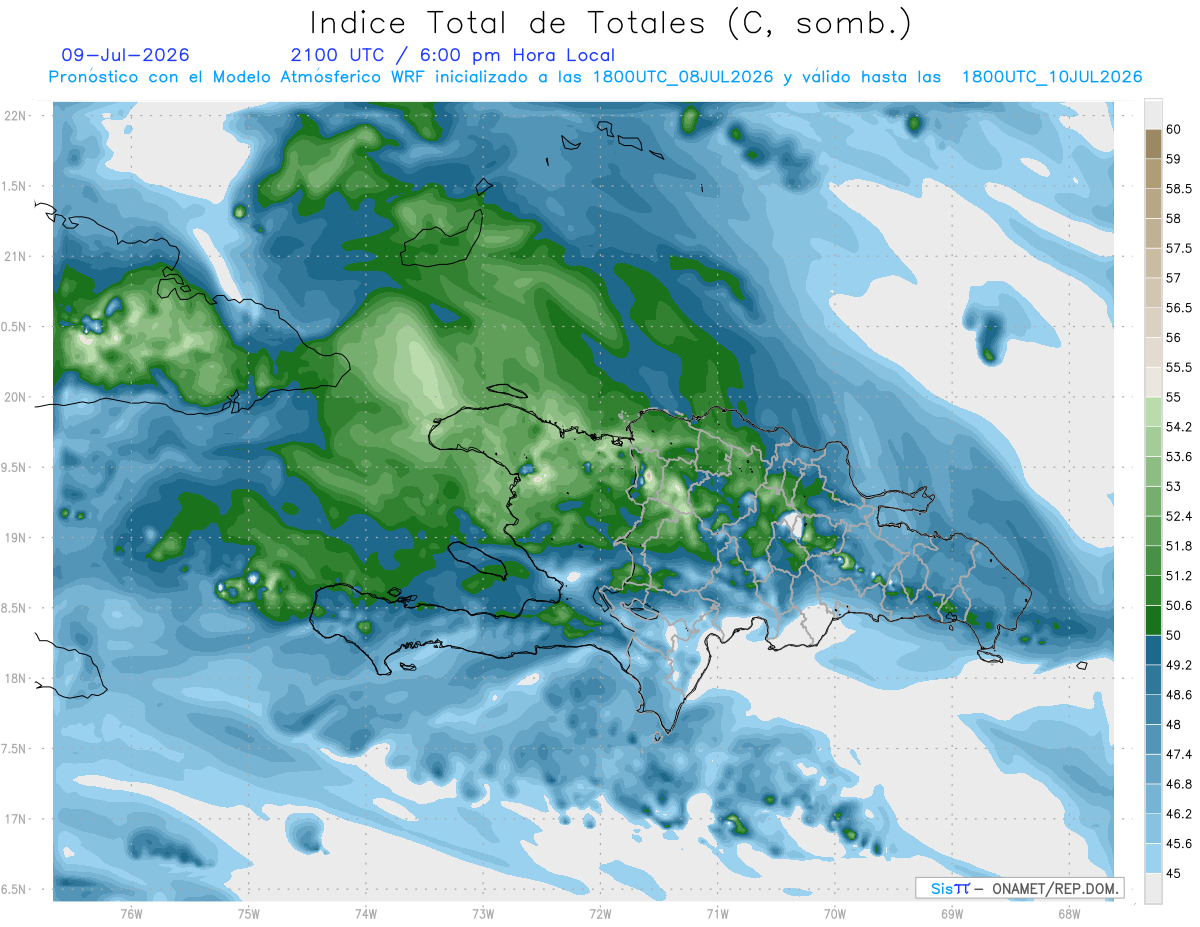Click the colorbar value '57'
The image size is (1200, 927).
[1174, 278]
